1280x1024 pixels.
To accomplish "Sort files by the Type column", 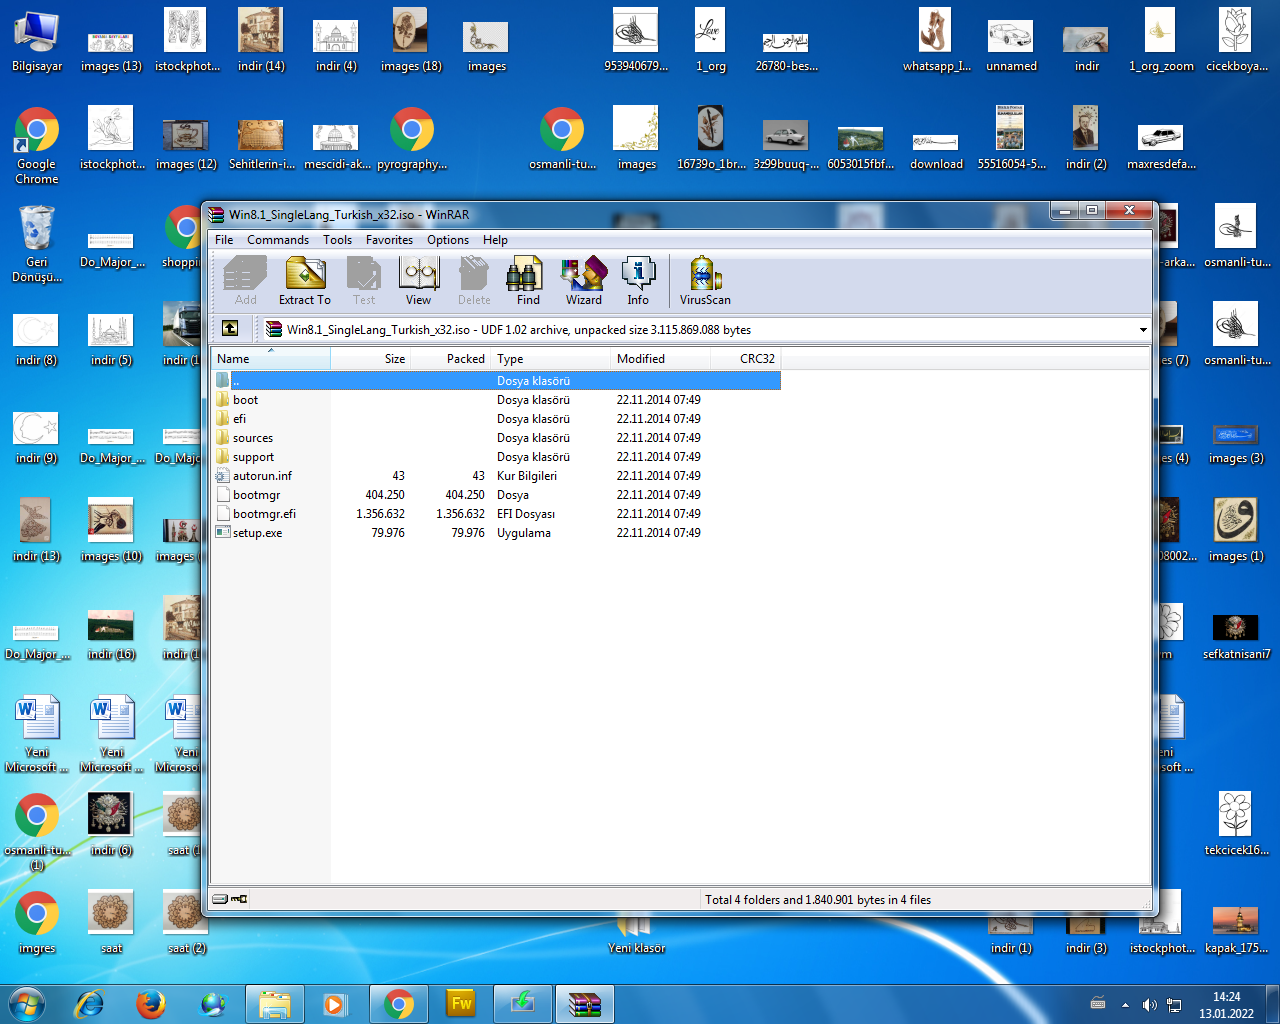I will tap(551, 359).
